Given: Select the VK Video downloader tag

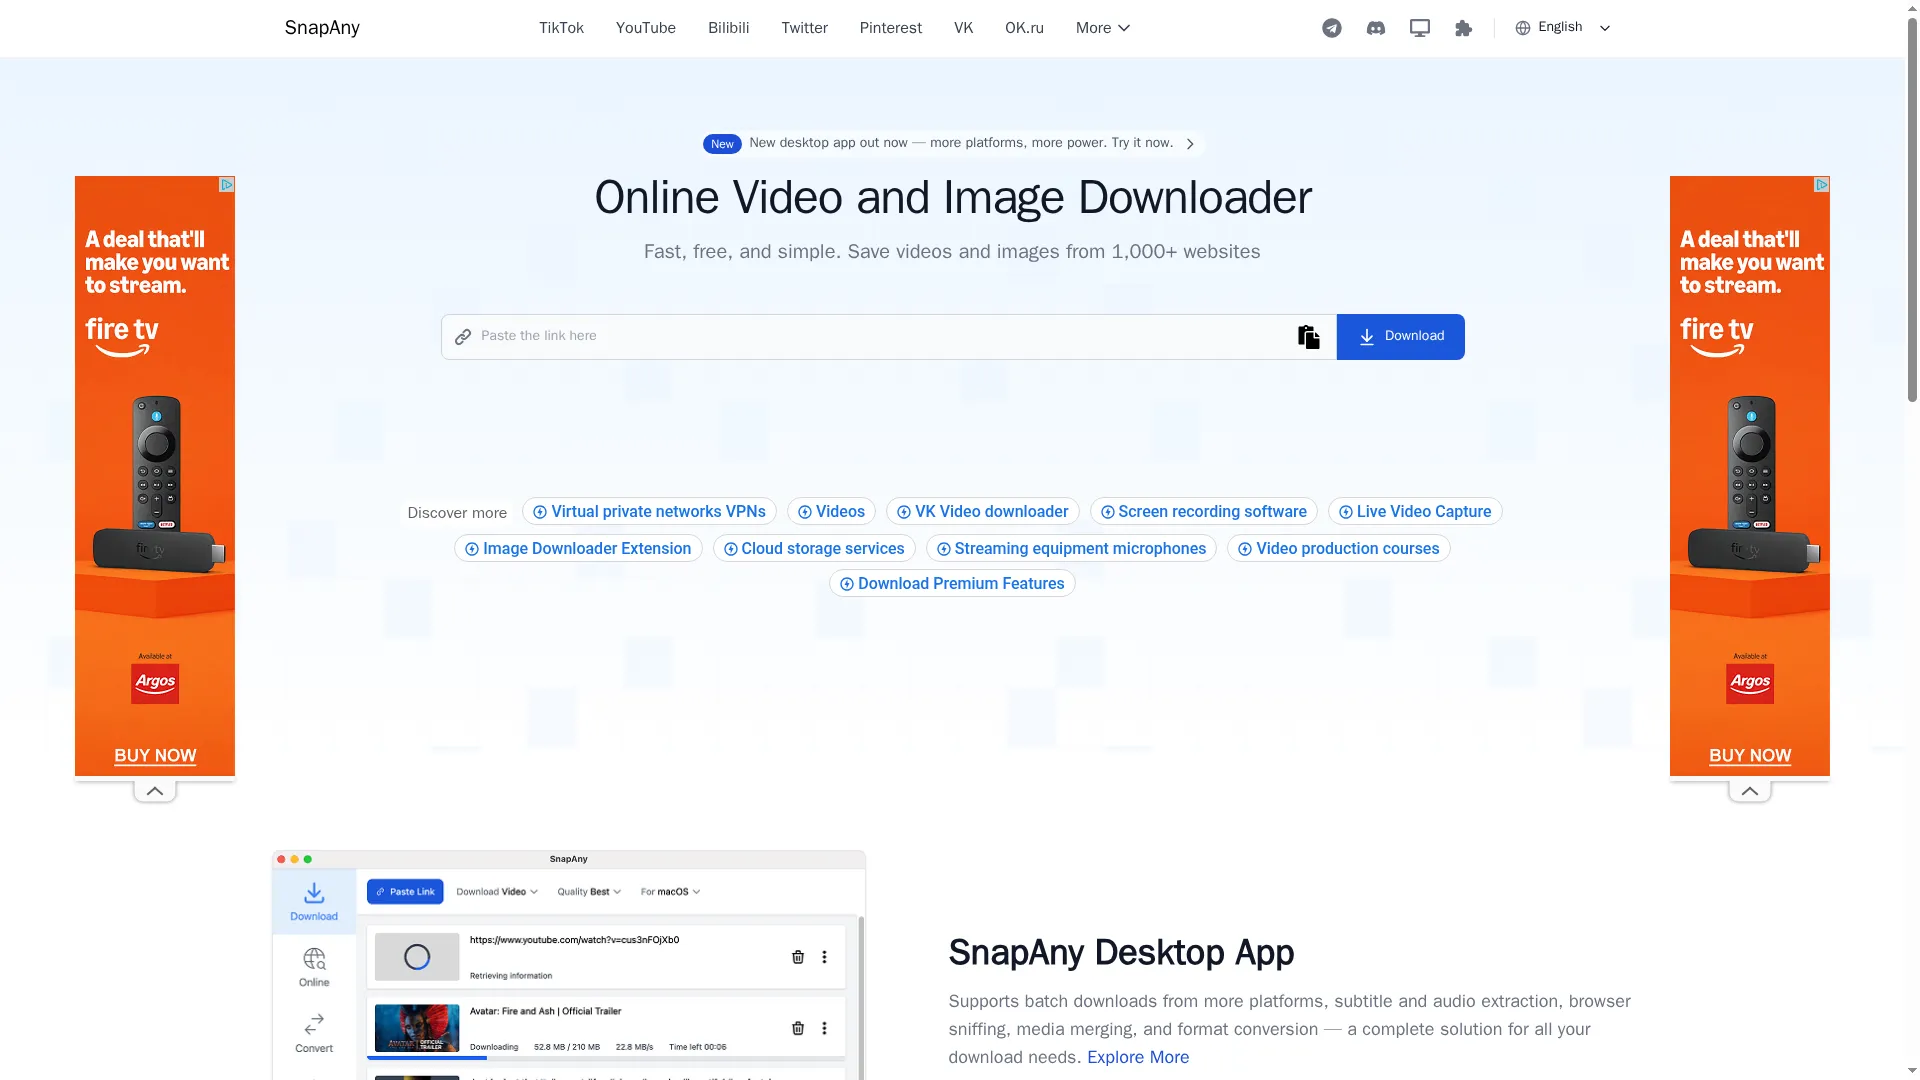Looking at the screenshot, I should point(982,512).
